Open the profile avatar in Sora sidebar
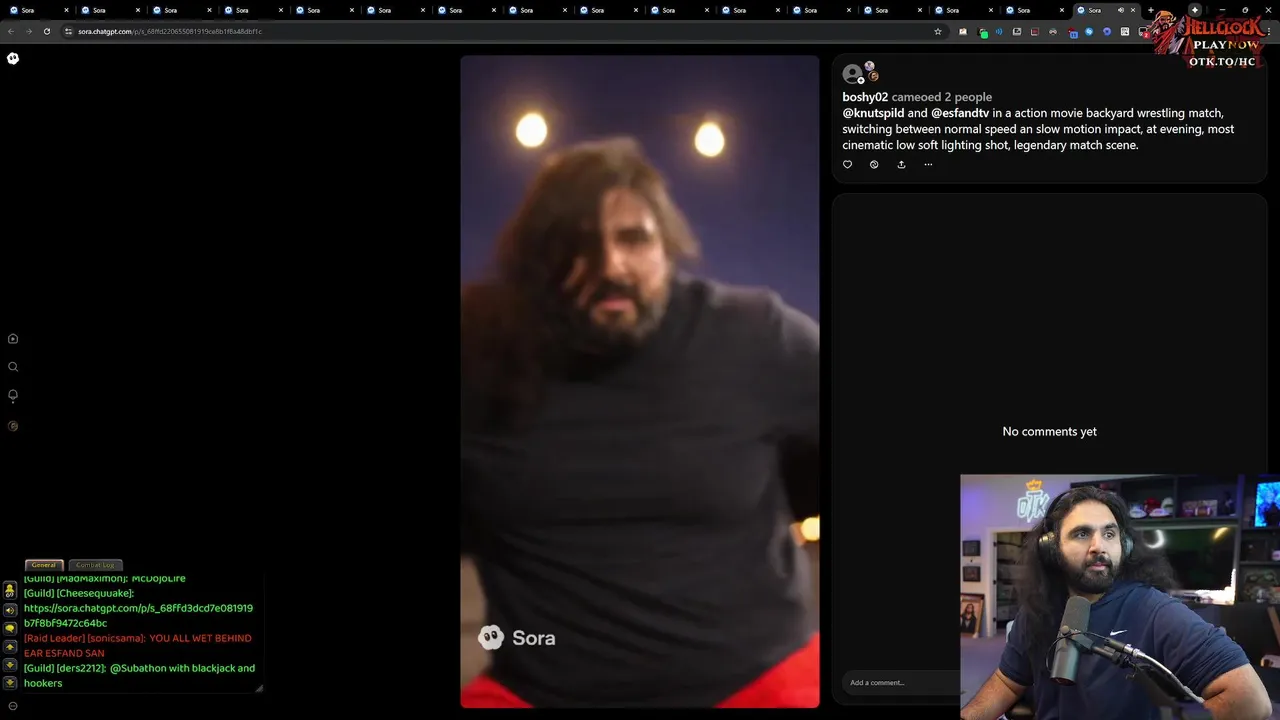The height and width of the screenshot is (720, 1280). [13, 426]
